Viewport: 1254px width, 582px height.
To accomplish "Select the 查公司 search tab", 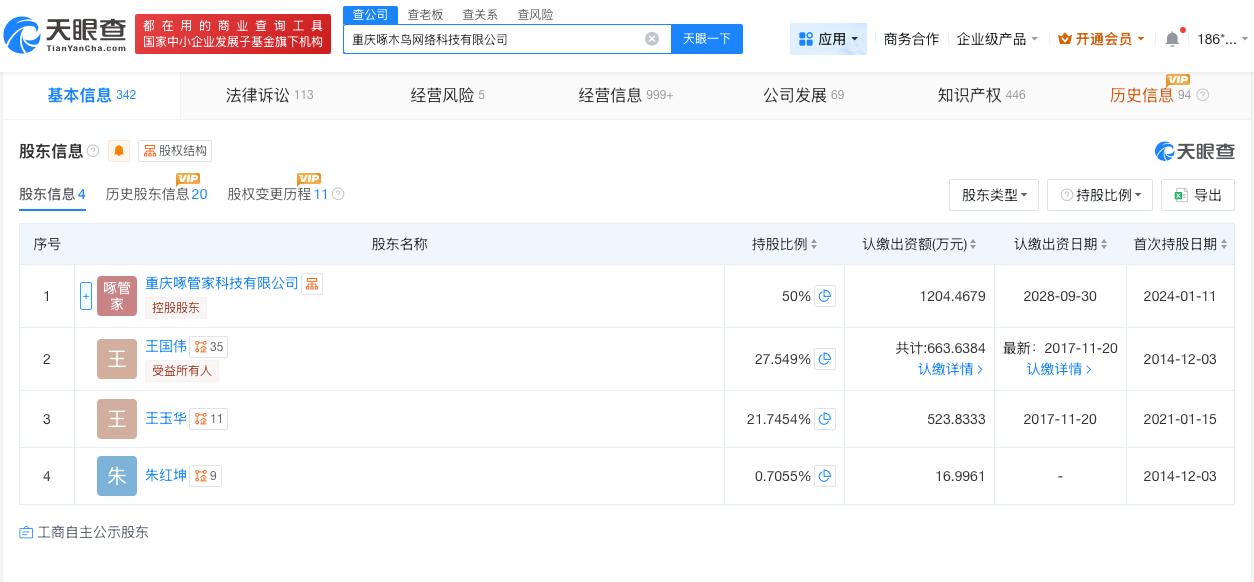I will click(370, 14).
